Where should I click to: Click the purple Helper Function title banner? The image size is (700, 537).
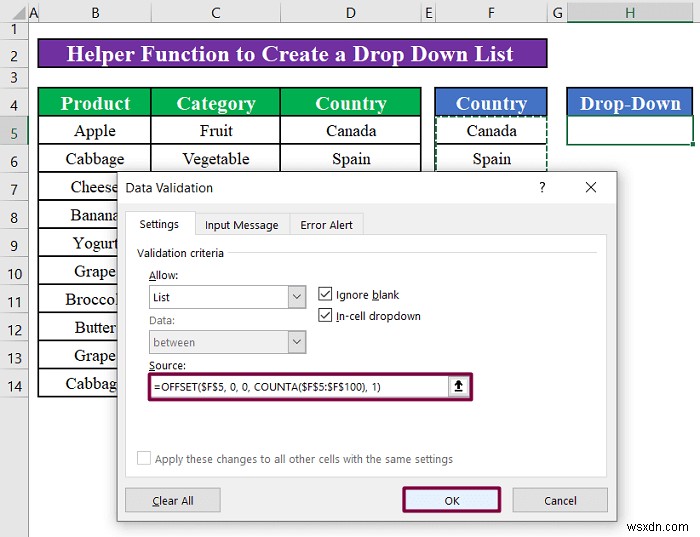tap(292, 54)
